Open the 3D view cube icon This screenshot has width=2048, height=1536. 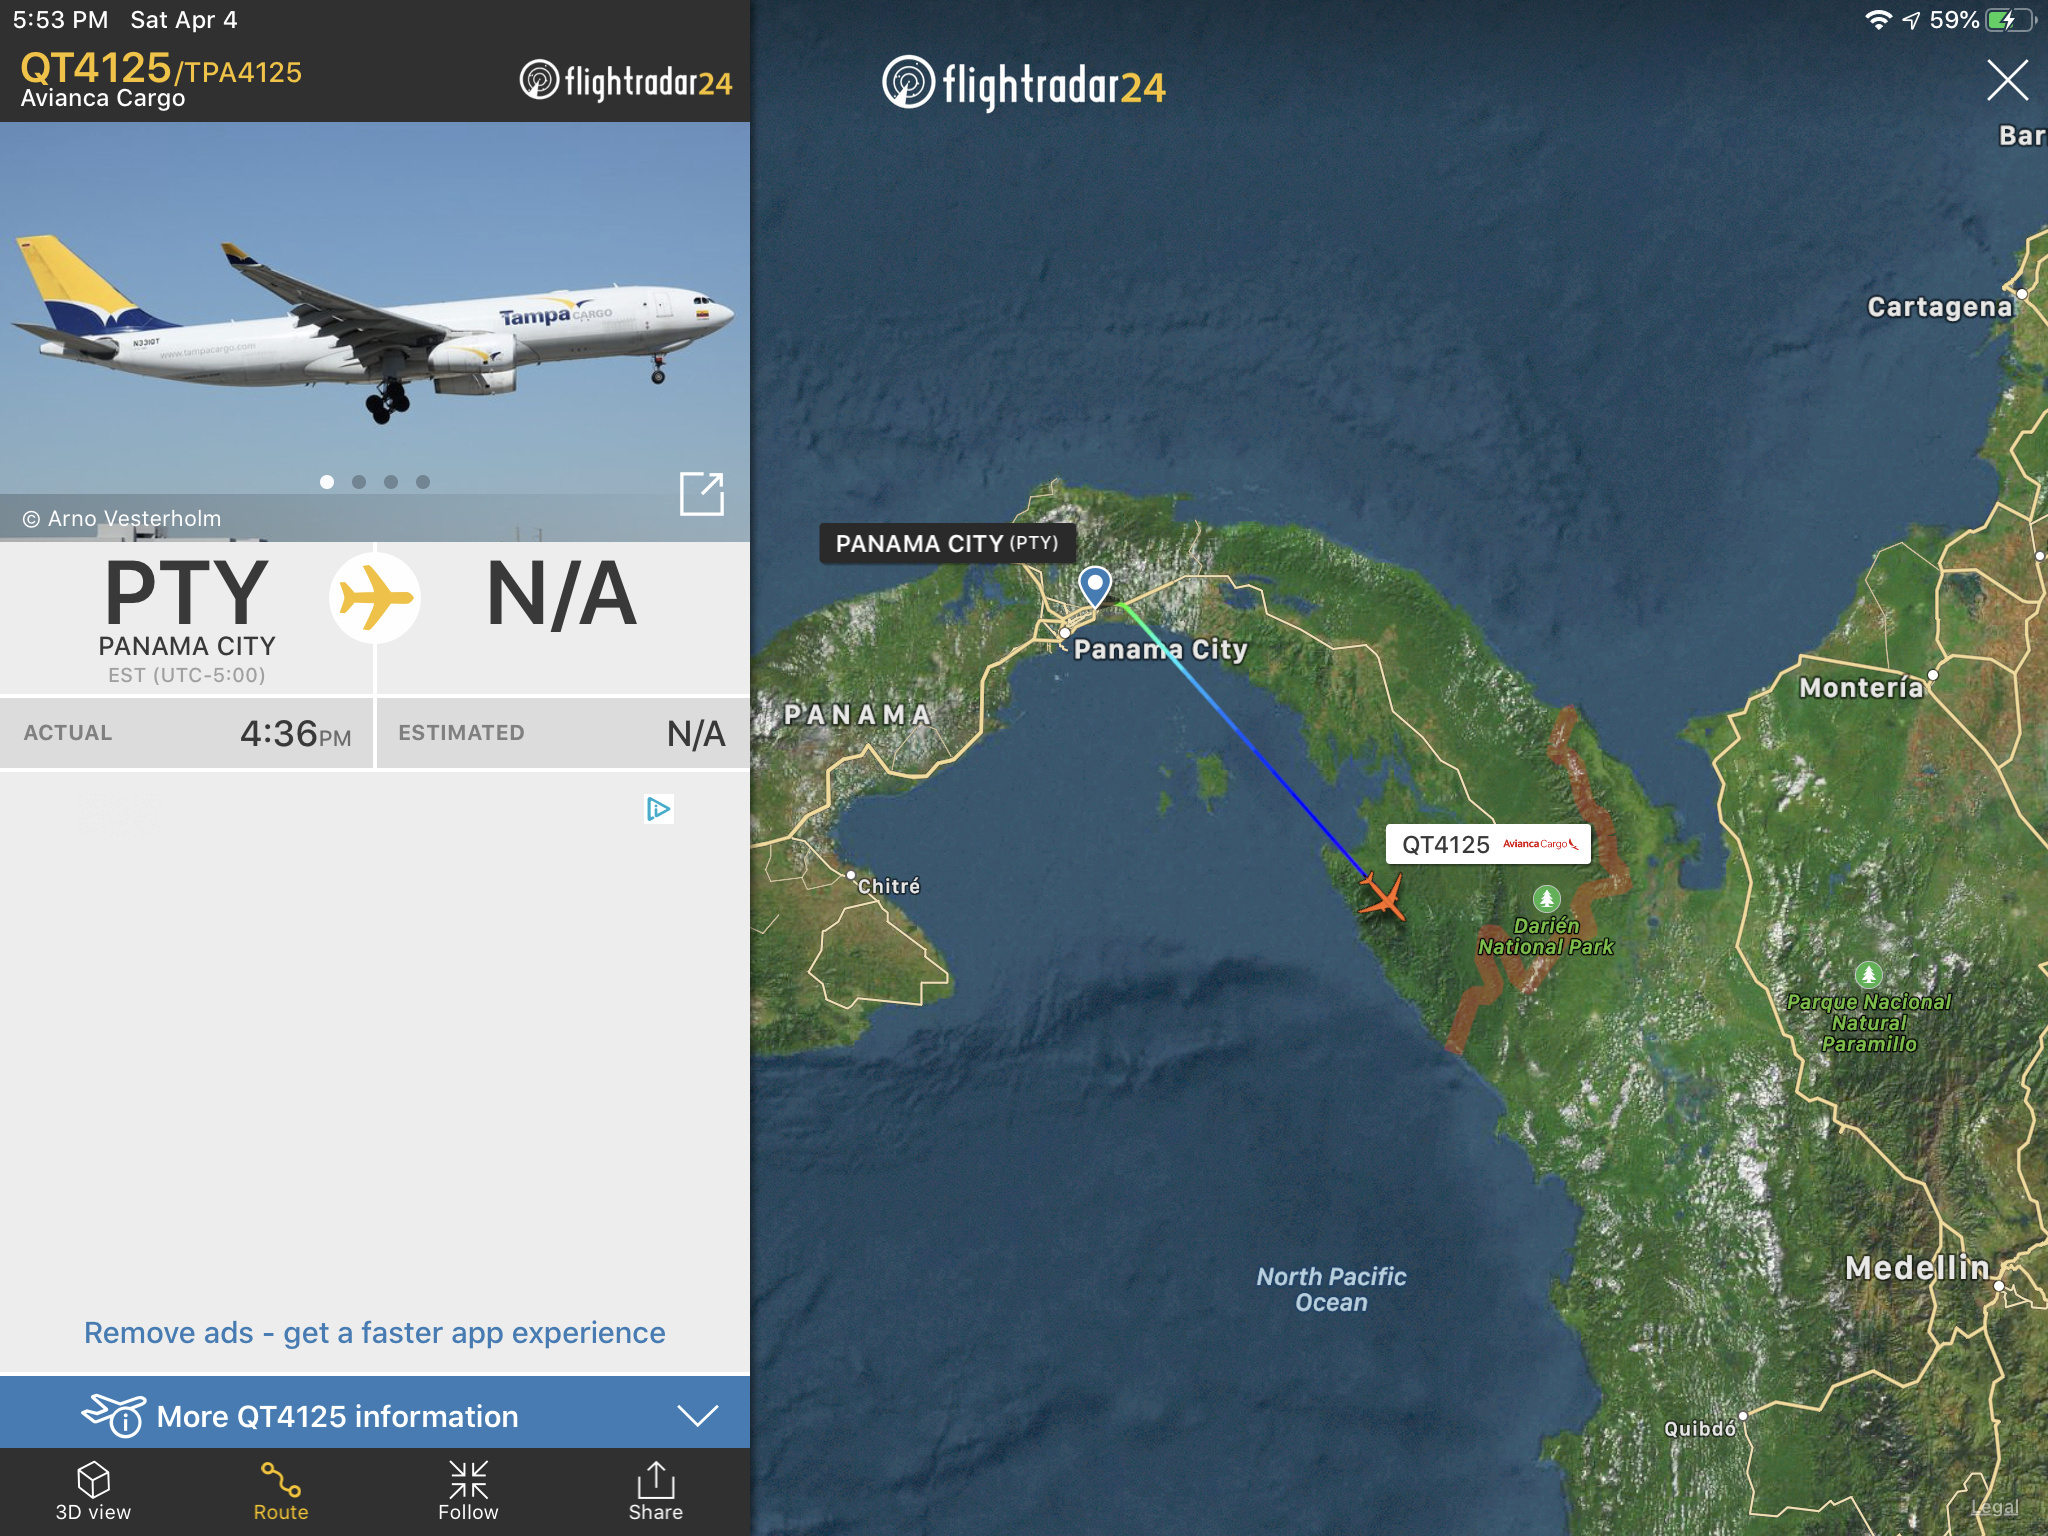tap(93, 1479)
